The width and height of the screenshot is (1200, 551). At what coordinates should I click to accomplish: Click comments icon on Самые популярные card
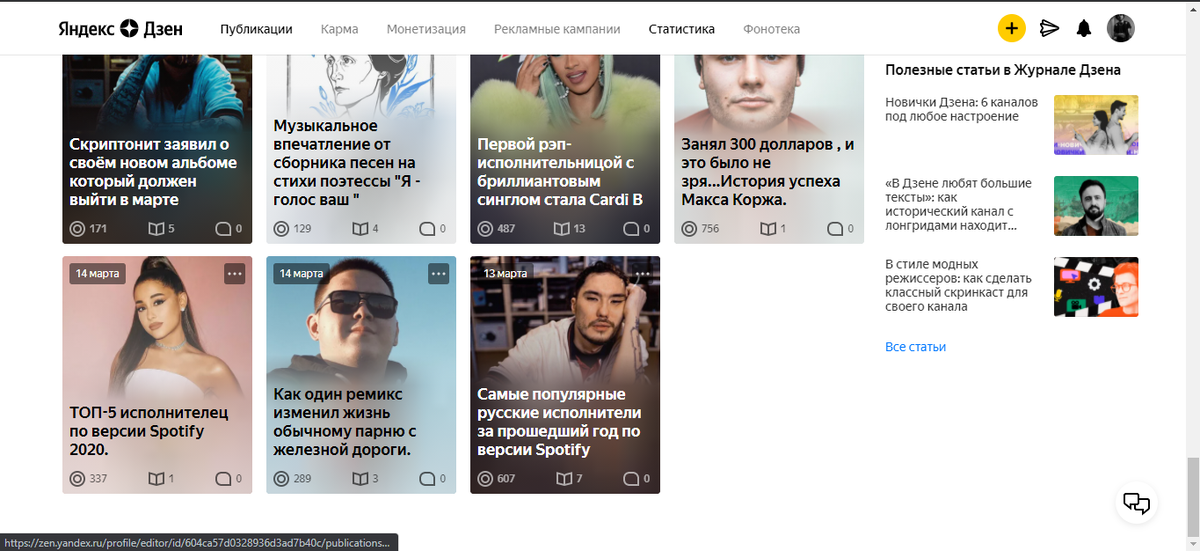(631, 479)
